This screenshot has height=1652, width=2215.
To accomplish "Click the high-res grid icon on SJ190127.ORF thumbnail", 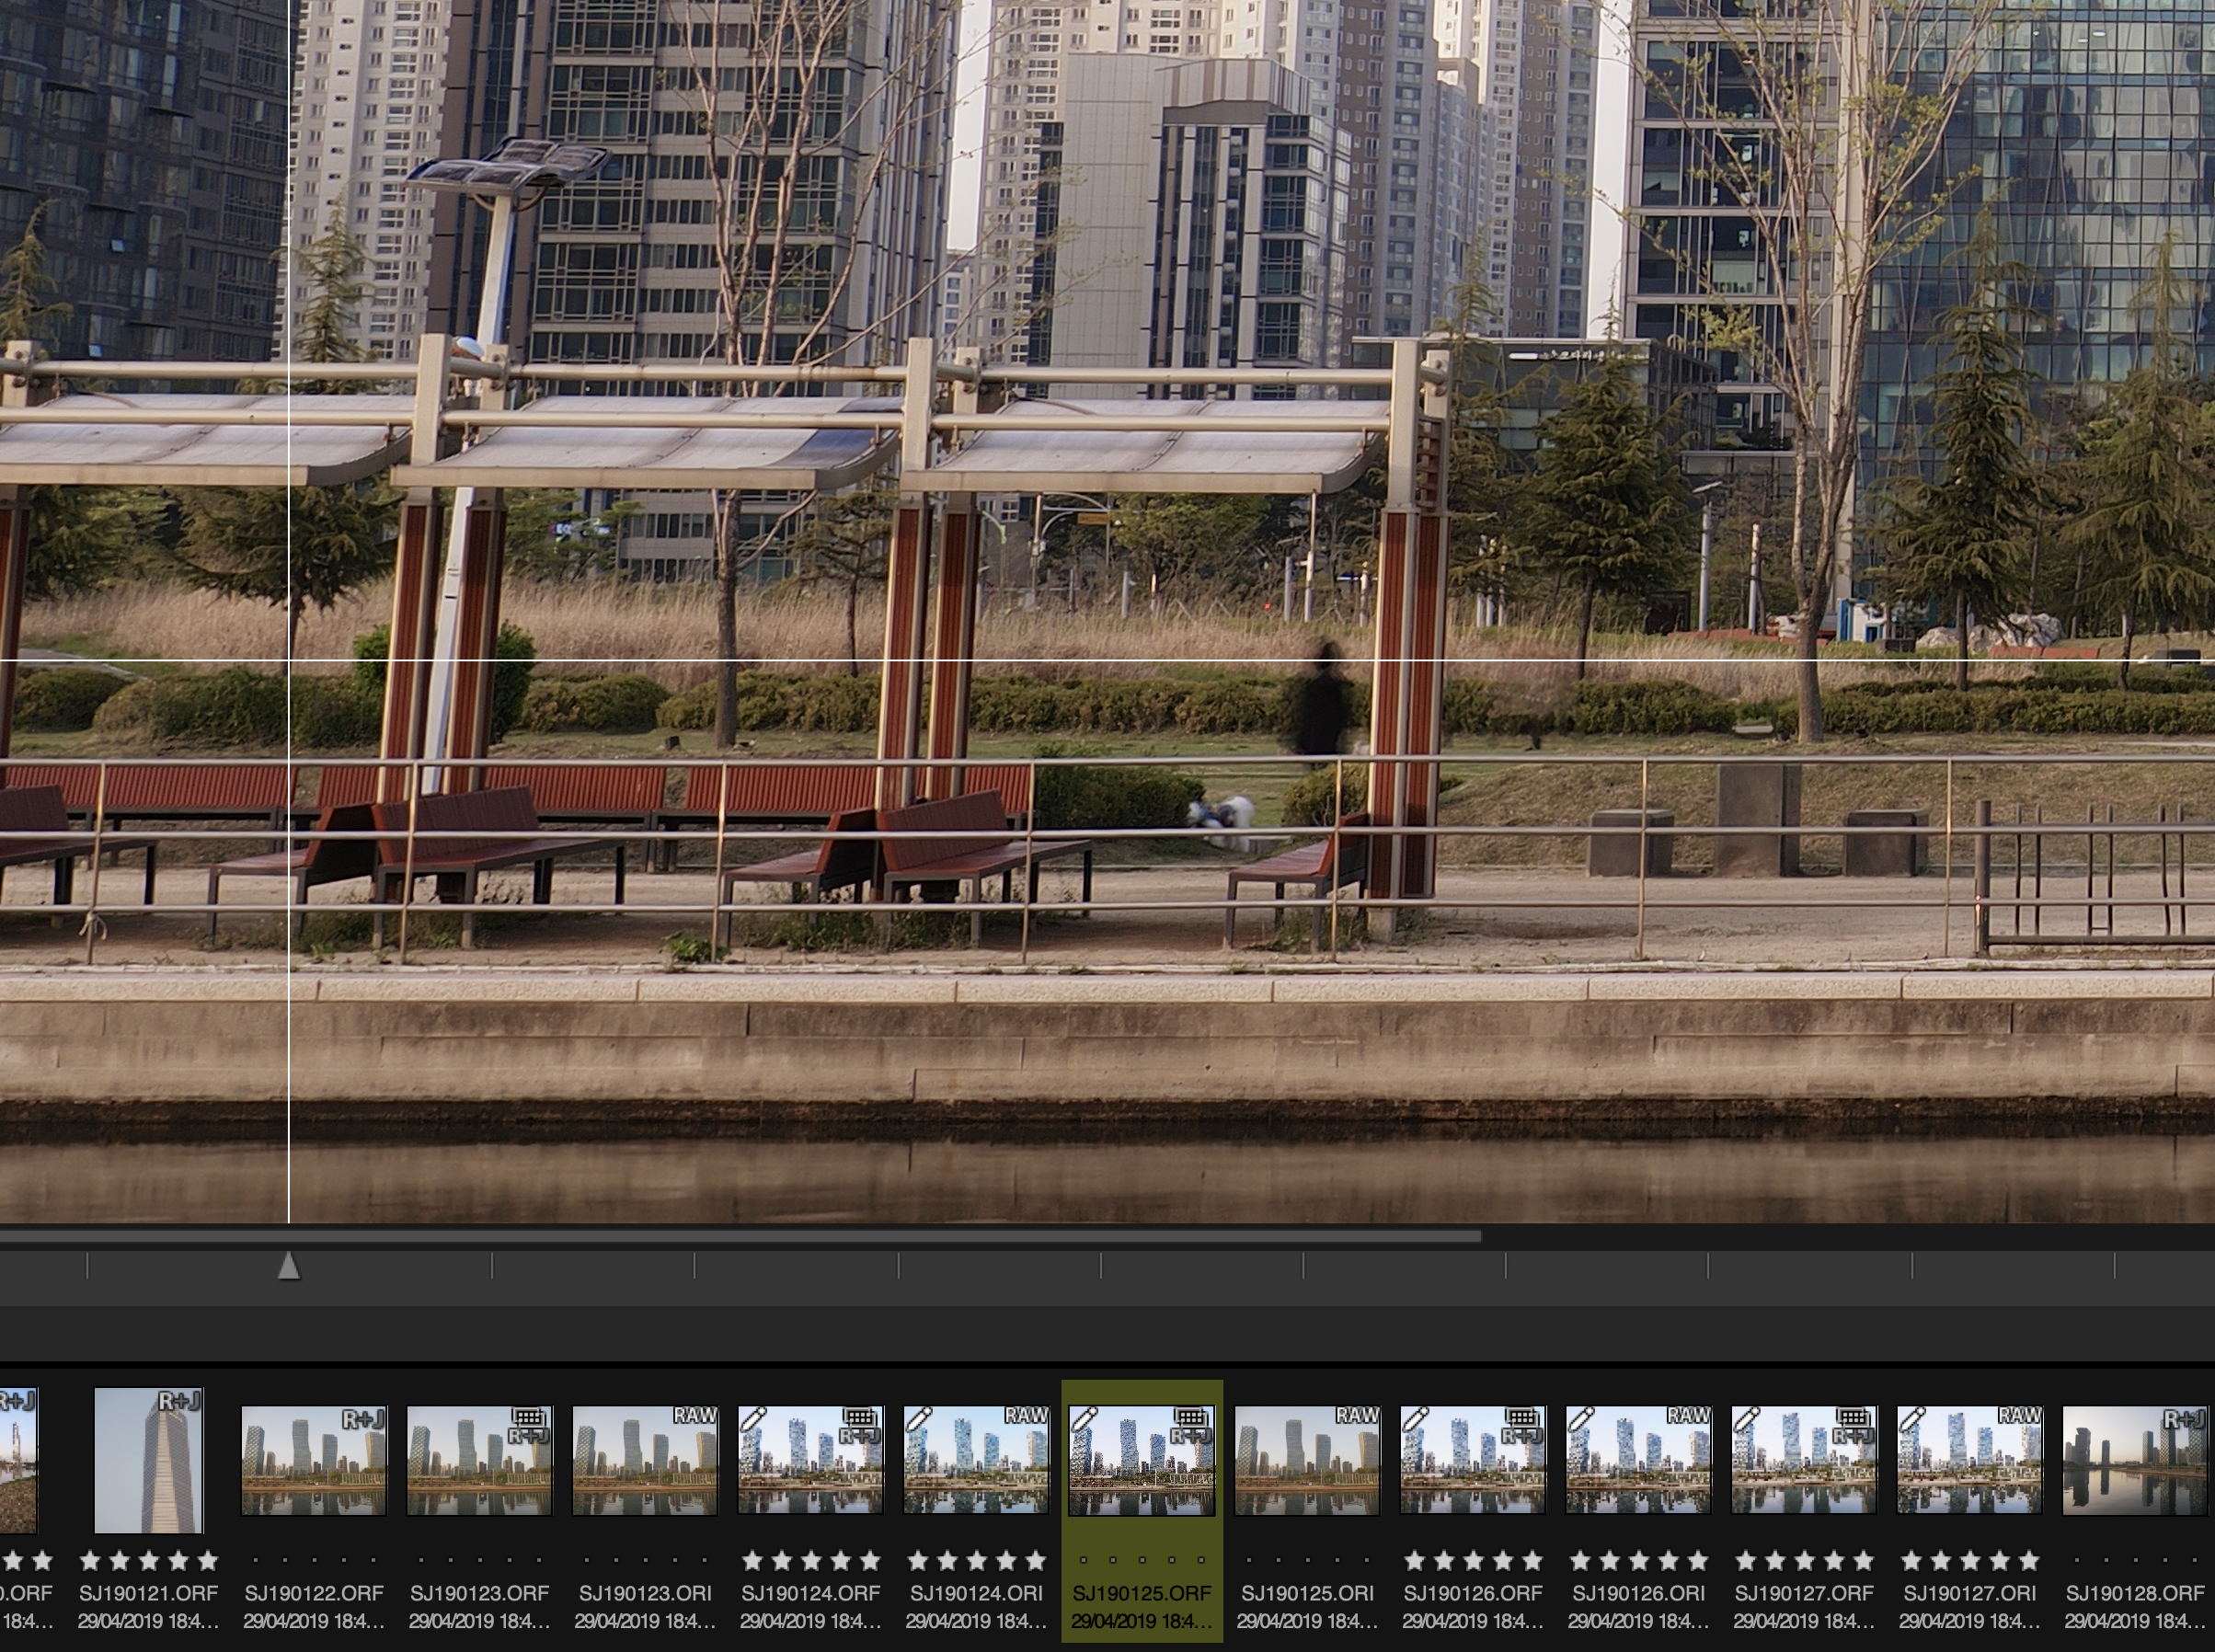I will [x=1852, y=1417].
